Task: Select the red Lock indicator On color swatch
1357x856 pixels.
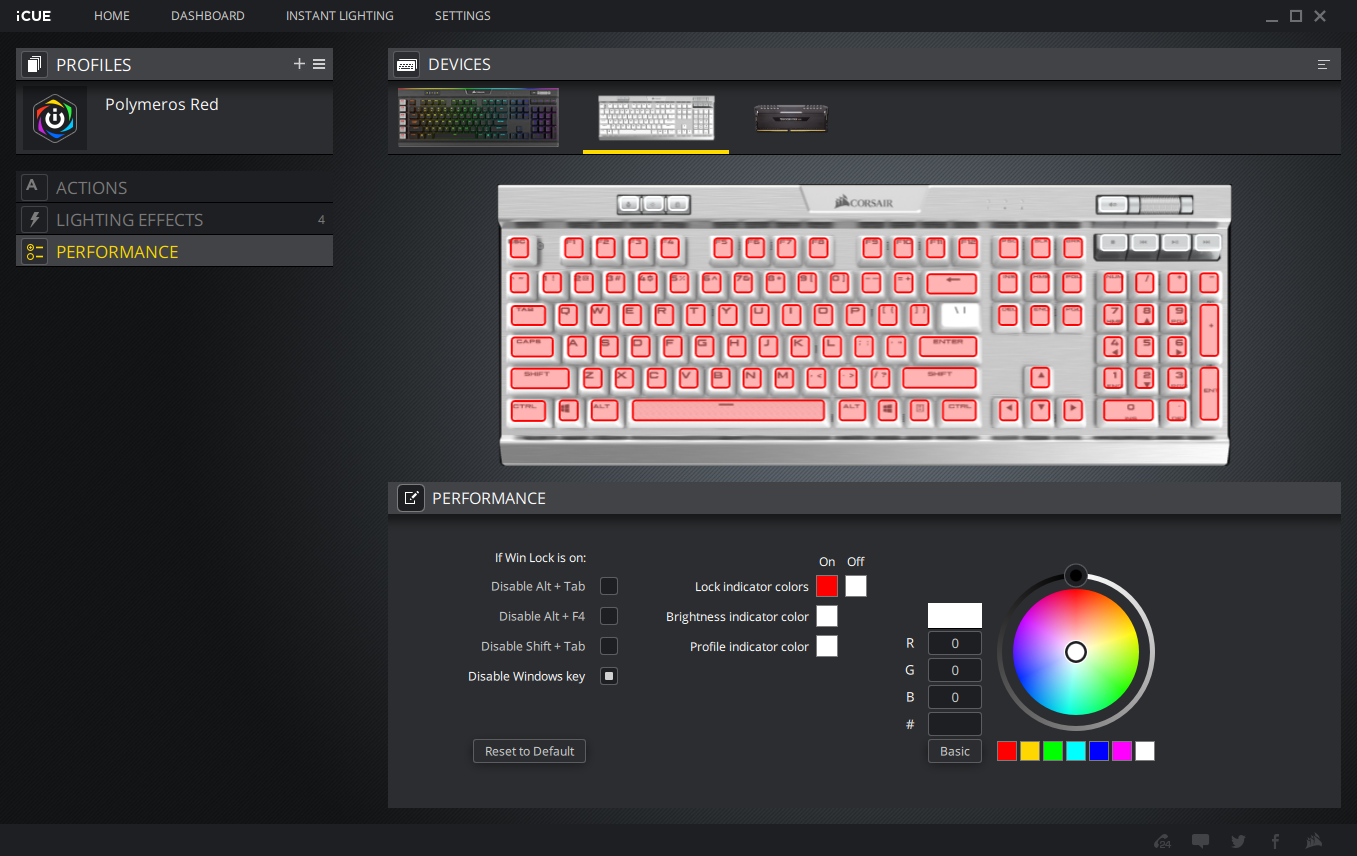Action: [827, 586]
